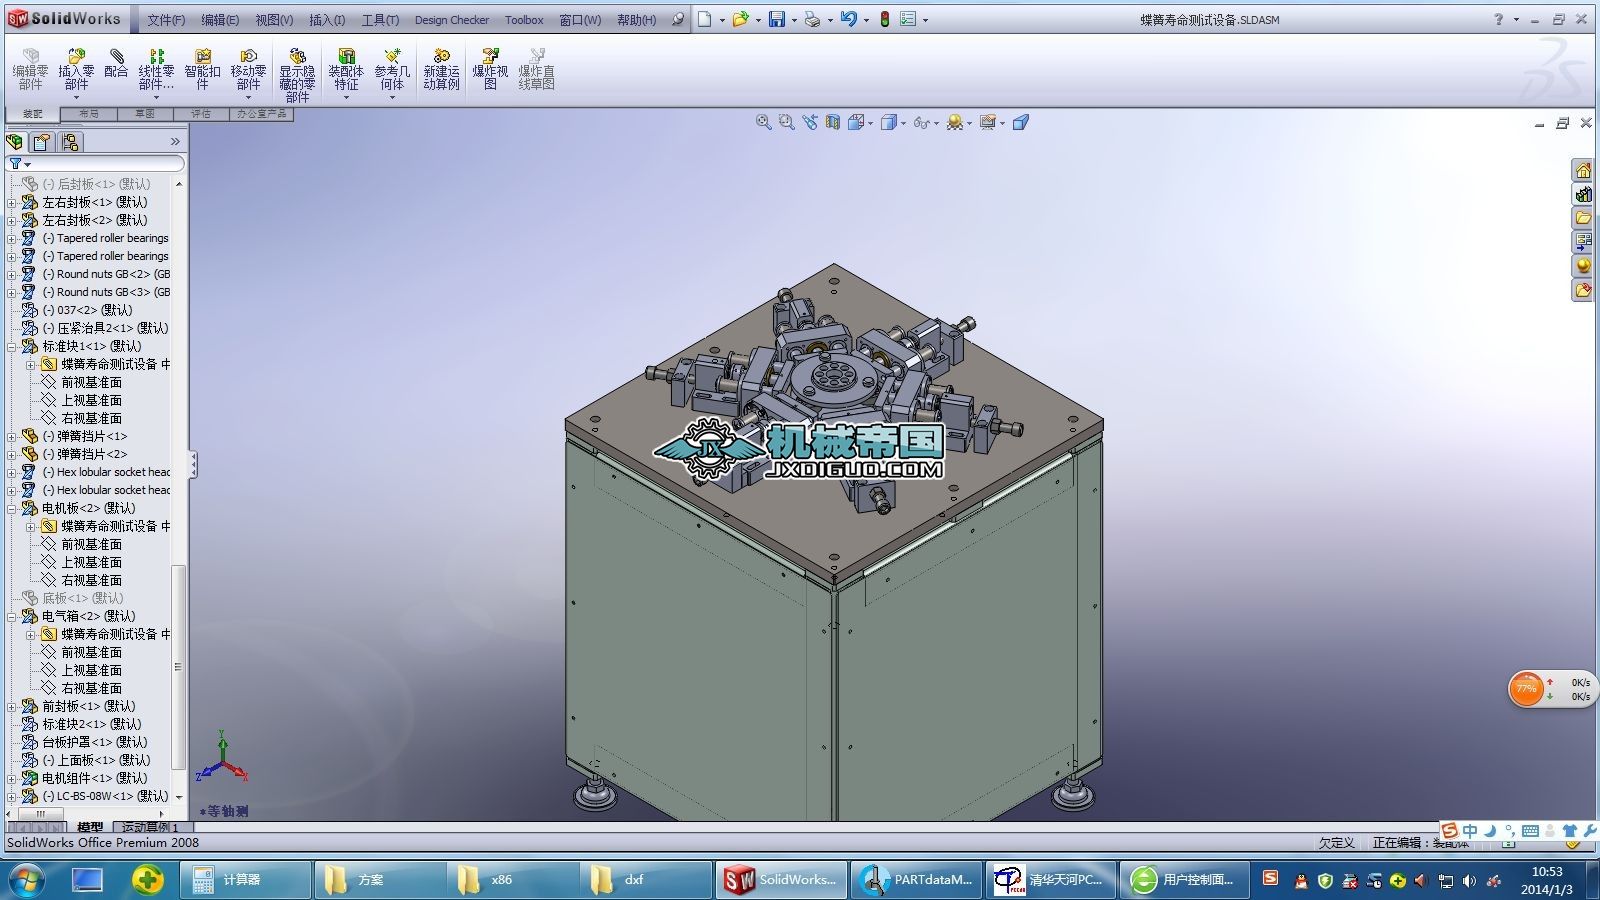The image size is (1600, 900).
Task: Save the assembly with the floppy icon
Action: (777, 19)
